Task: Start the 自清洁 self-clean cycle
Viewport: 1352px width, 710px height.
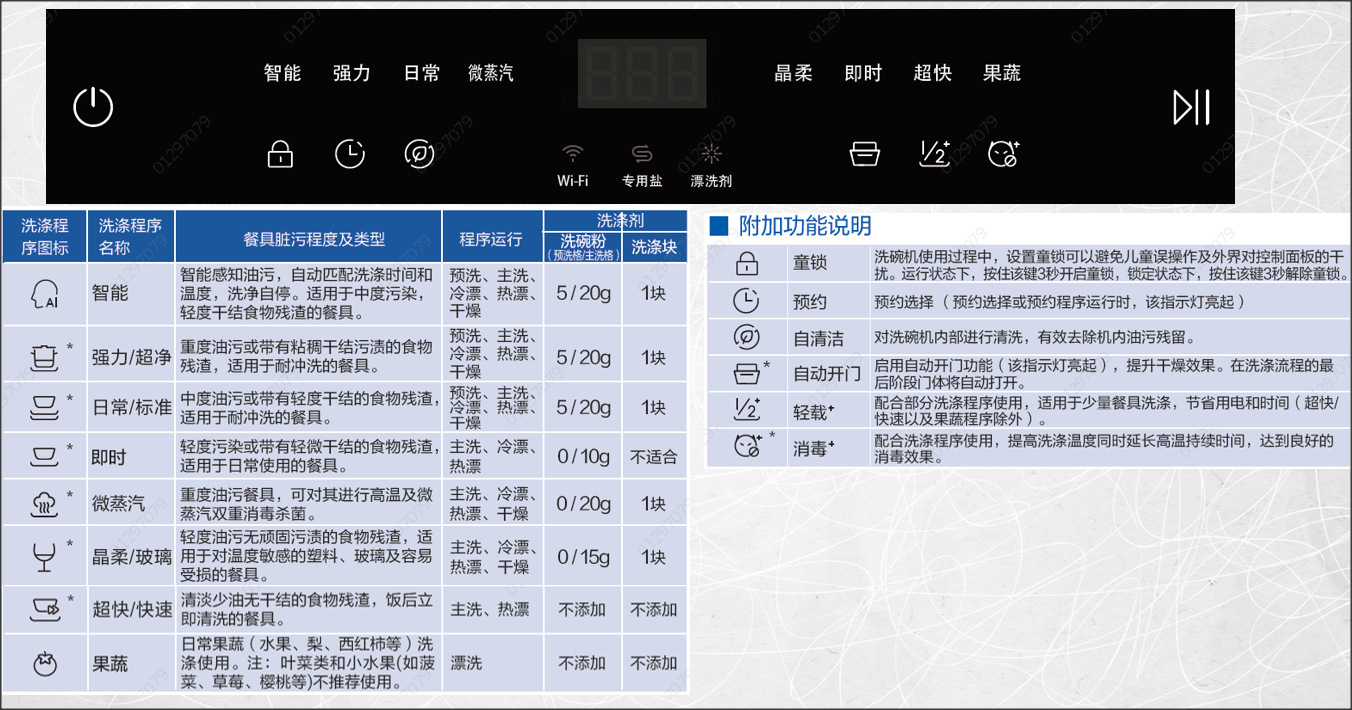Action: pos(419,152)
